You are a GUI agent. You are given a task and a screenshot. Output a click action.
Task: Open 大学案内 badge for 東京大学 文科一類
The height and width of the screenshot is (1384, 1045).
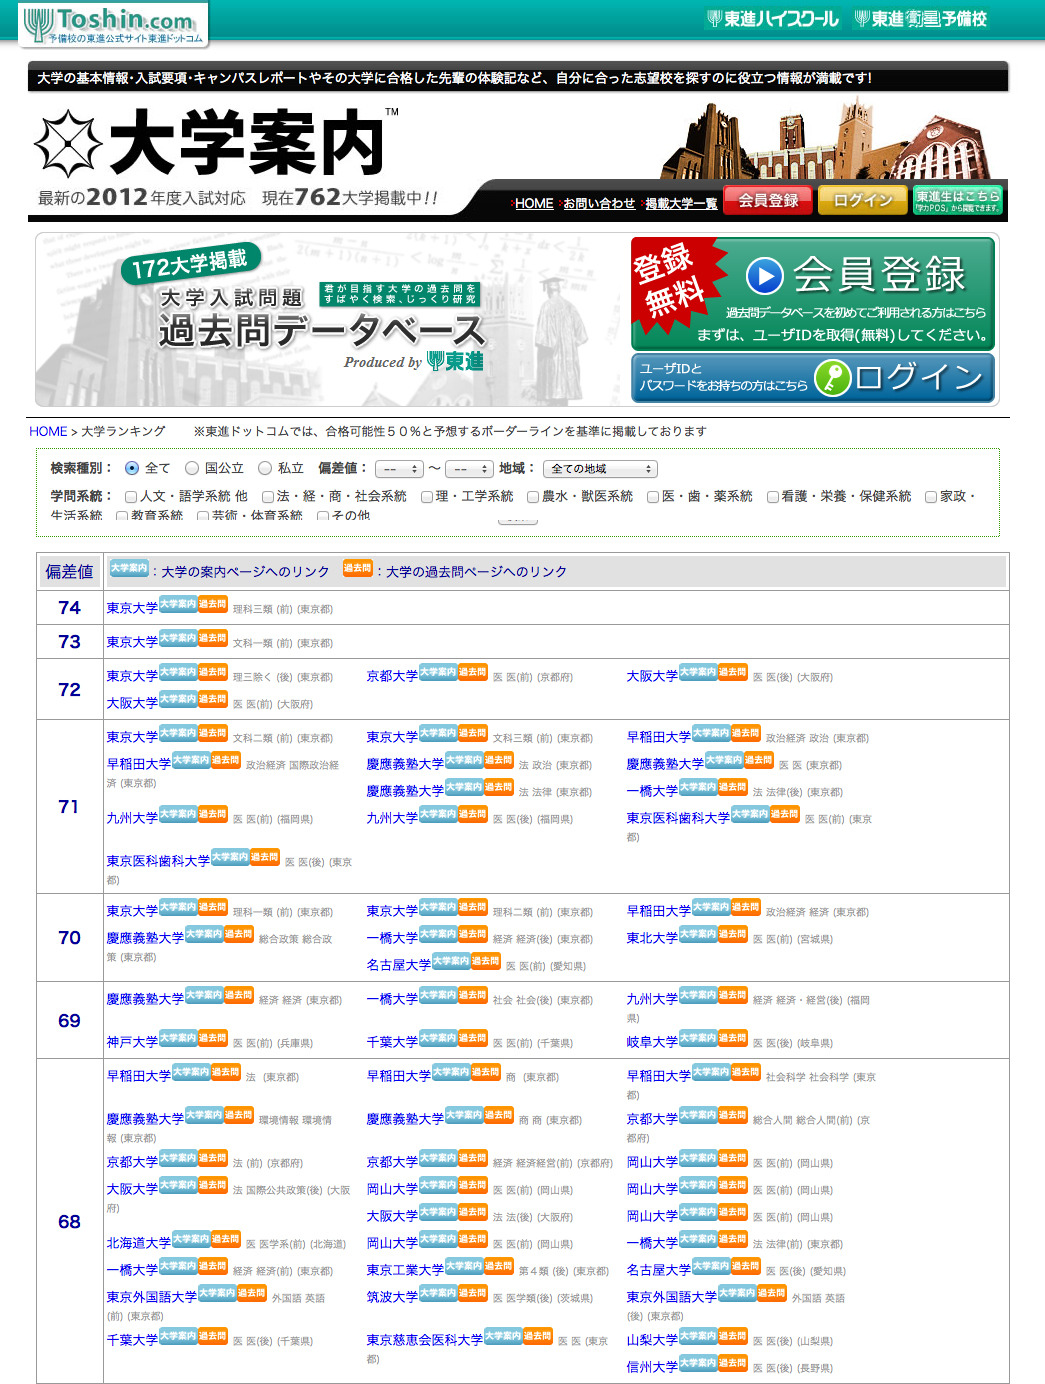[178, 638]
